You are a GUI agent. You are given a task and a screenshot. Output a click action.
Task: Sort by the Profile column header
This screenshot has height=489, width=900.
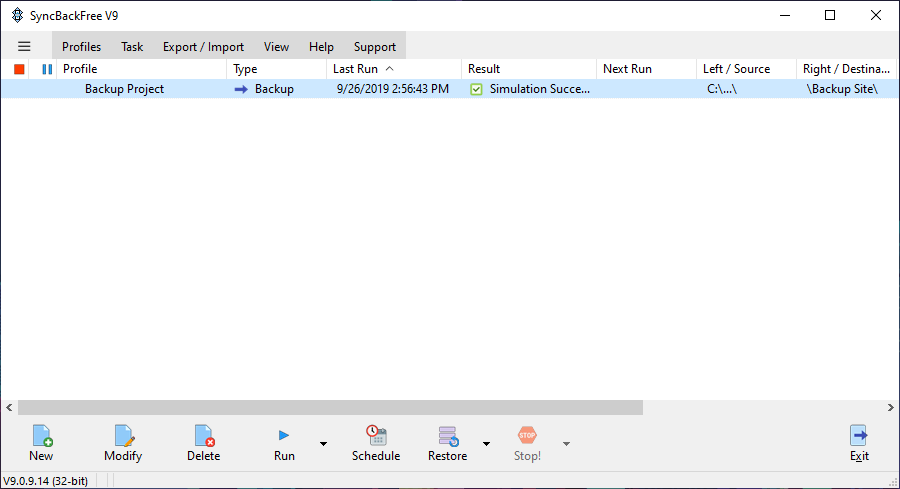[x=142, y=69]
